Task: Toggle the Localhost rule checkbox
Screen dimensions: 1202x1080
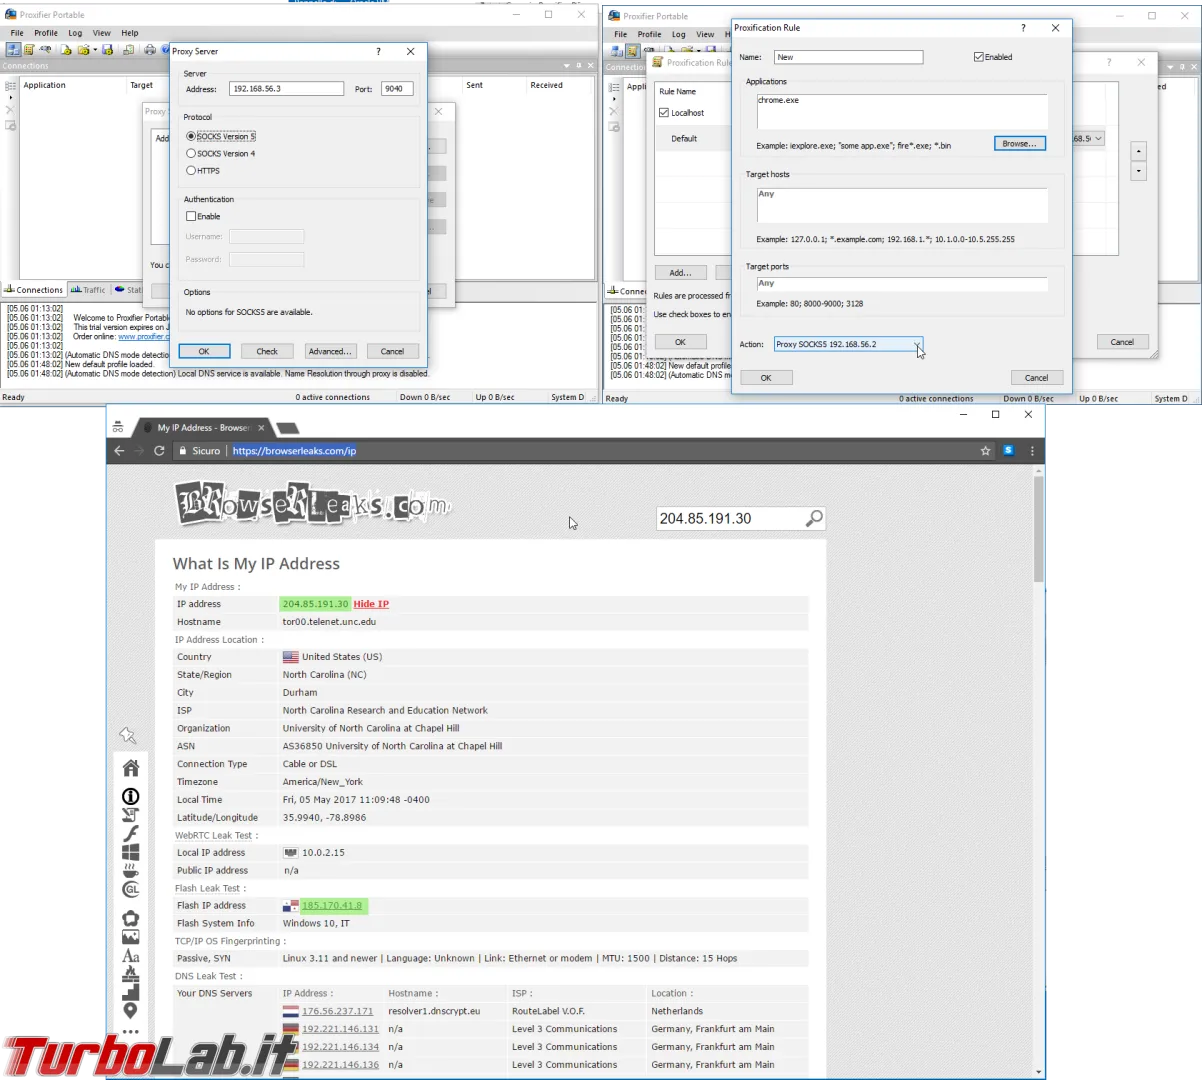Action: tap(664, 113)
